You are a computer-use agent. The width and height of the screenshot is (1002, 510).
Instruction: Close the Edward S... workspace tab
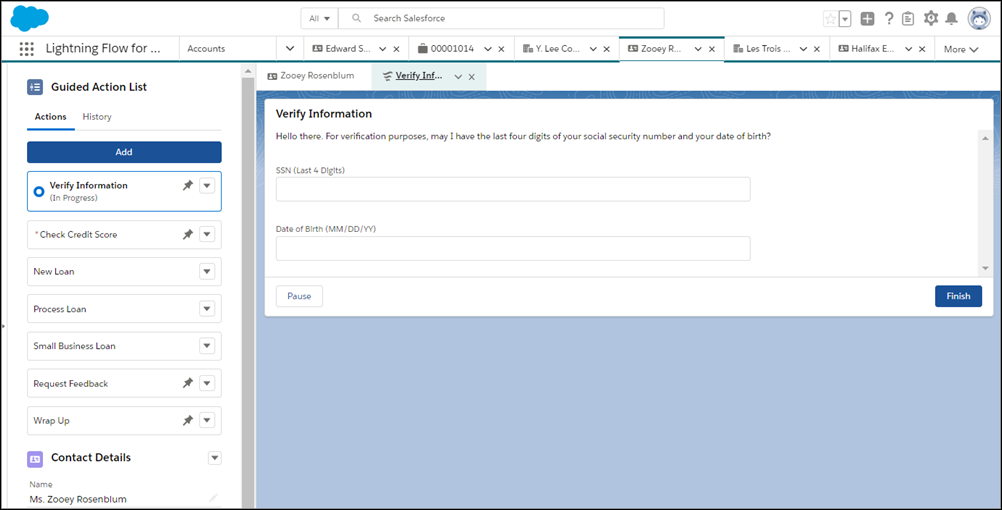(396, 49)
